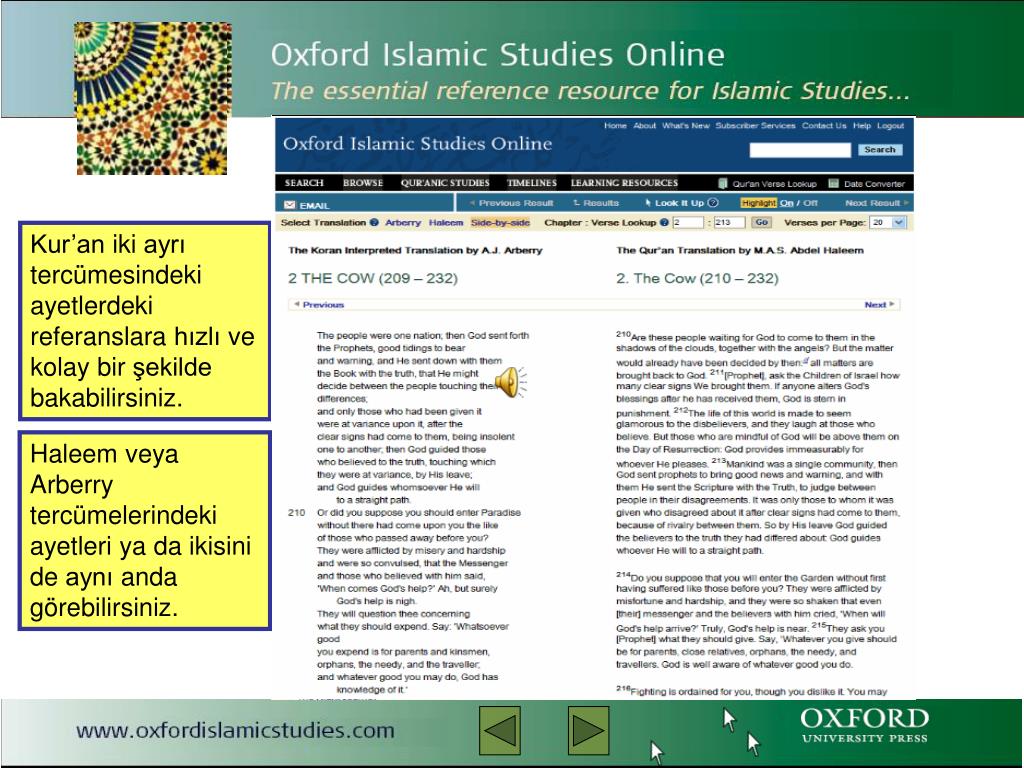The height and width of the screenshot is (768, 1024).
Task: Click the chapter number input field
Action: [x=688, y=223]
